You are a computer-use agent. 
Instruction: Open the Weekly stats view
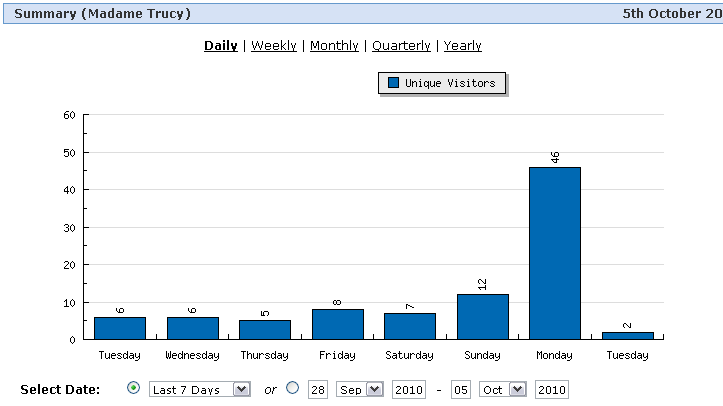click(274, 46)
